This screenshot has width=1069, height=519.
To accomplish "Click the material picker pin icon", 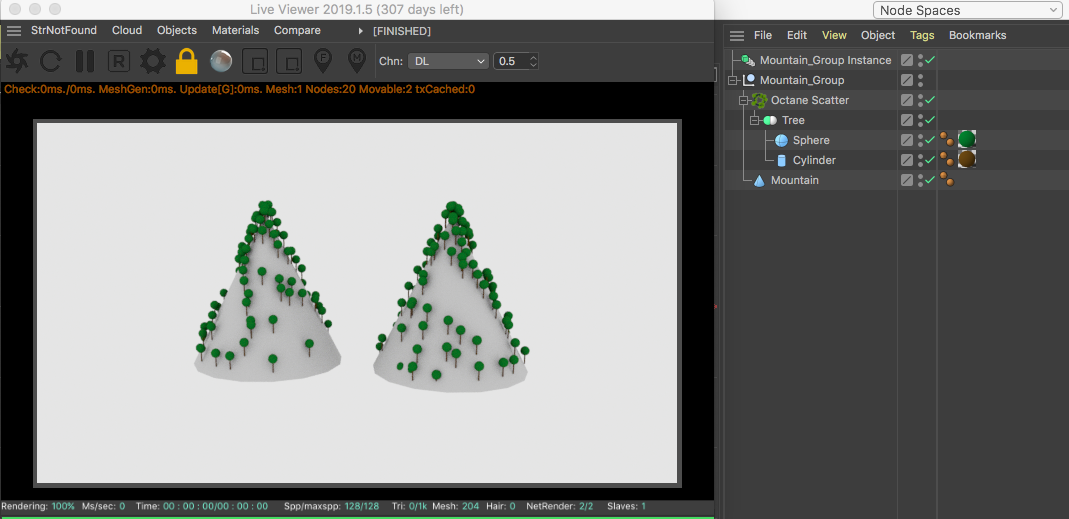I will pyautogui.click(x=356, y=62).
